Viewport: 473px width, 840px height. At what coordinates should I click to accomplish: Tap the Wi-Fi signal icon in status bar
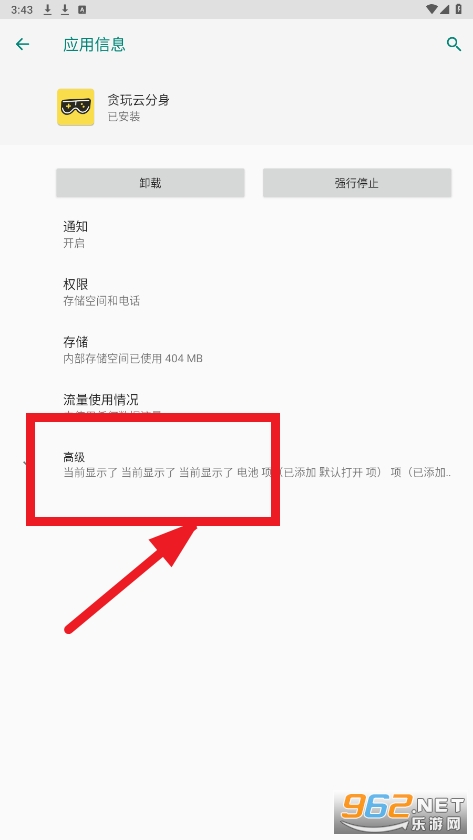click(x=432, y=9)
